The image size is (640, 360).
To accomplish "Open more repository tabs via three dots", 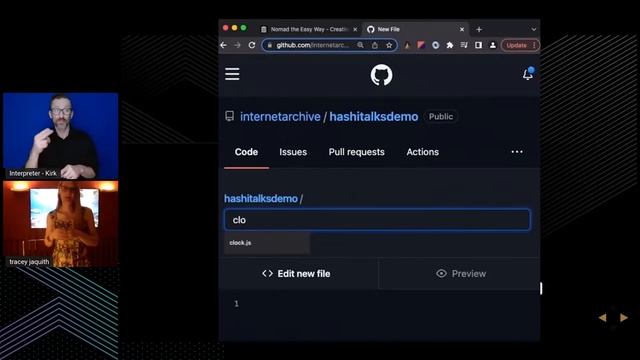I will click(x=517, y=152).
